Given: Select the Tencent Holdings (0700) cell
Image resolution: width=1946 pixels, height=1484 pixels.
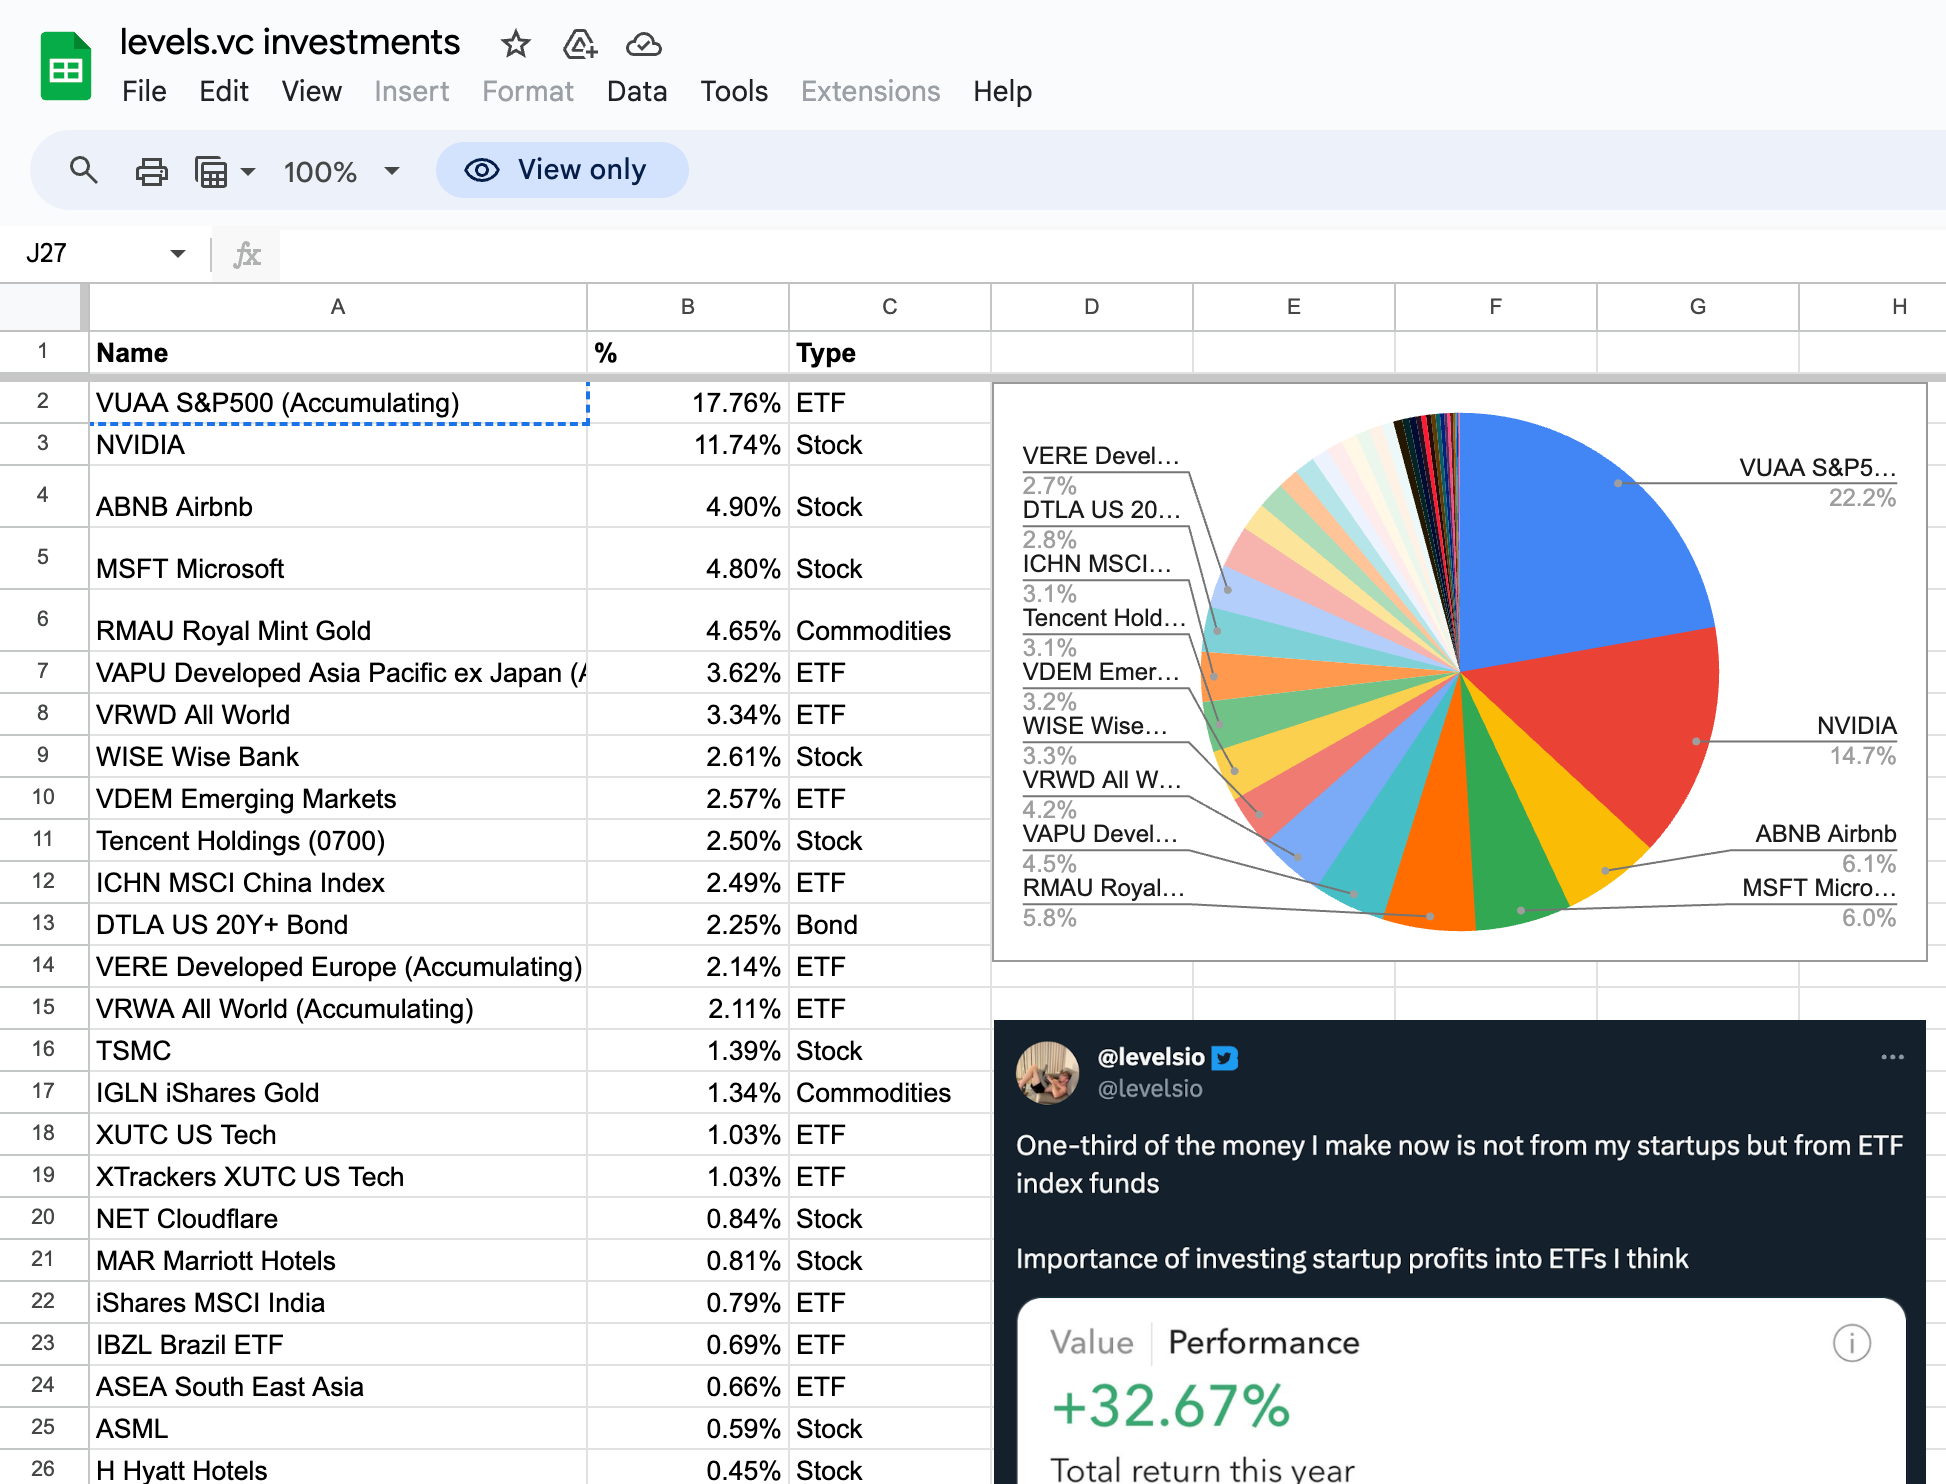Looking at the screenshot, I should [x=338, y=841].
